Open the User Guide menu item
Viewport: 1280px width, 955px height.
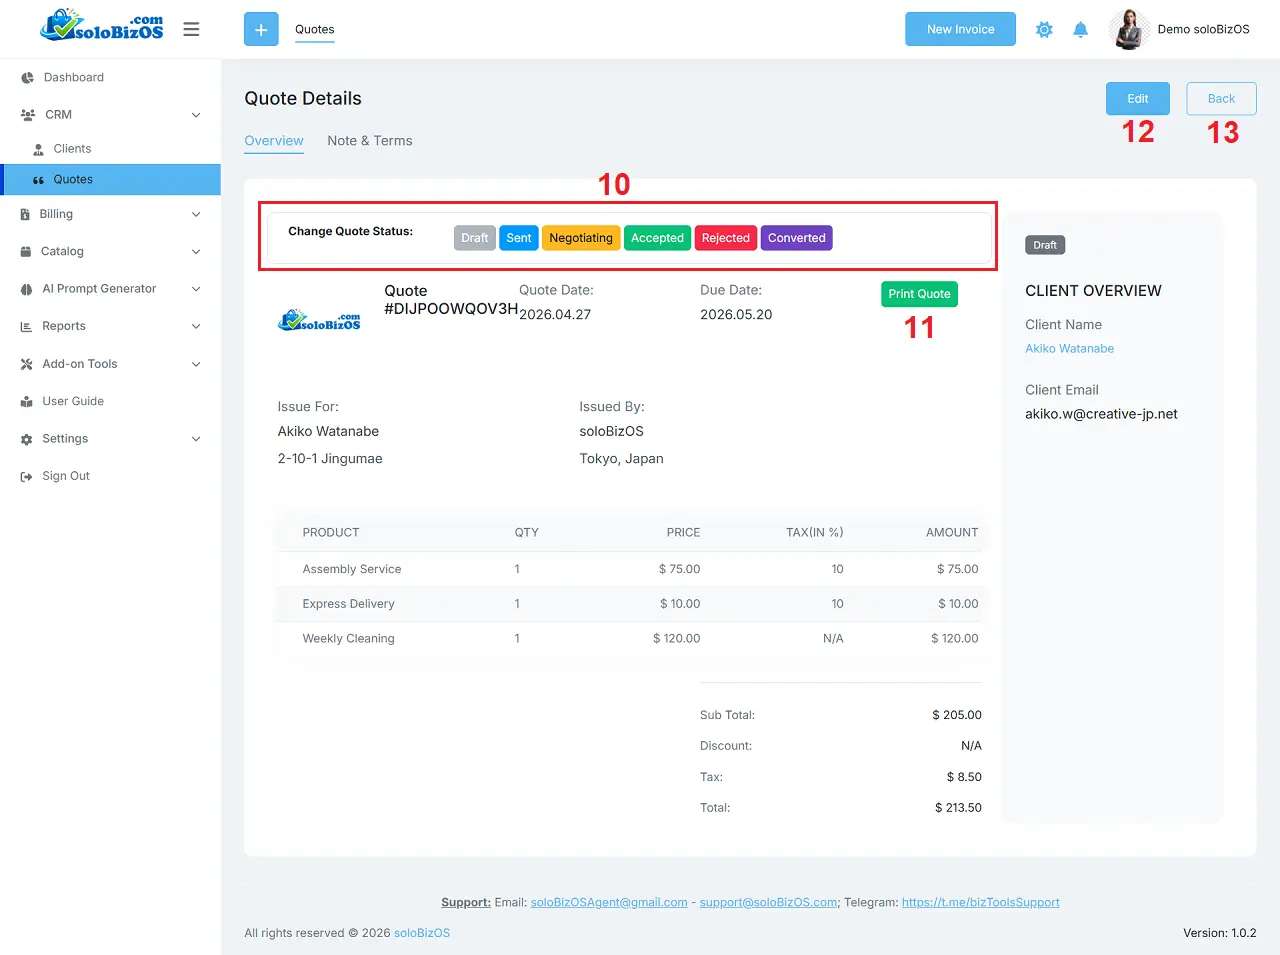click(x=110, y=402)
